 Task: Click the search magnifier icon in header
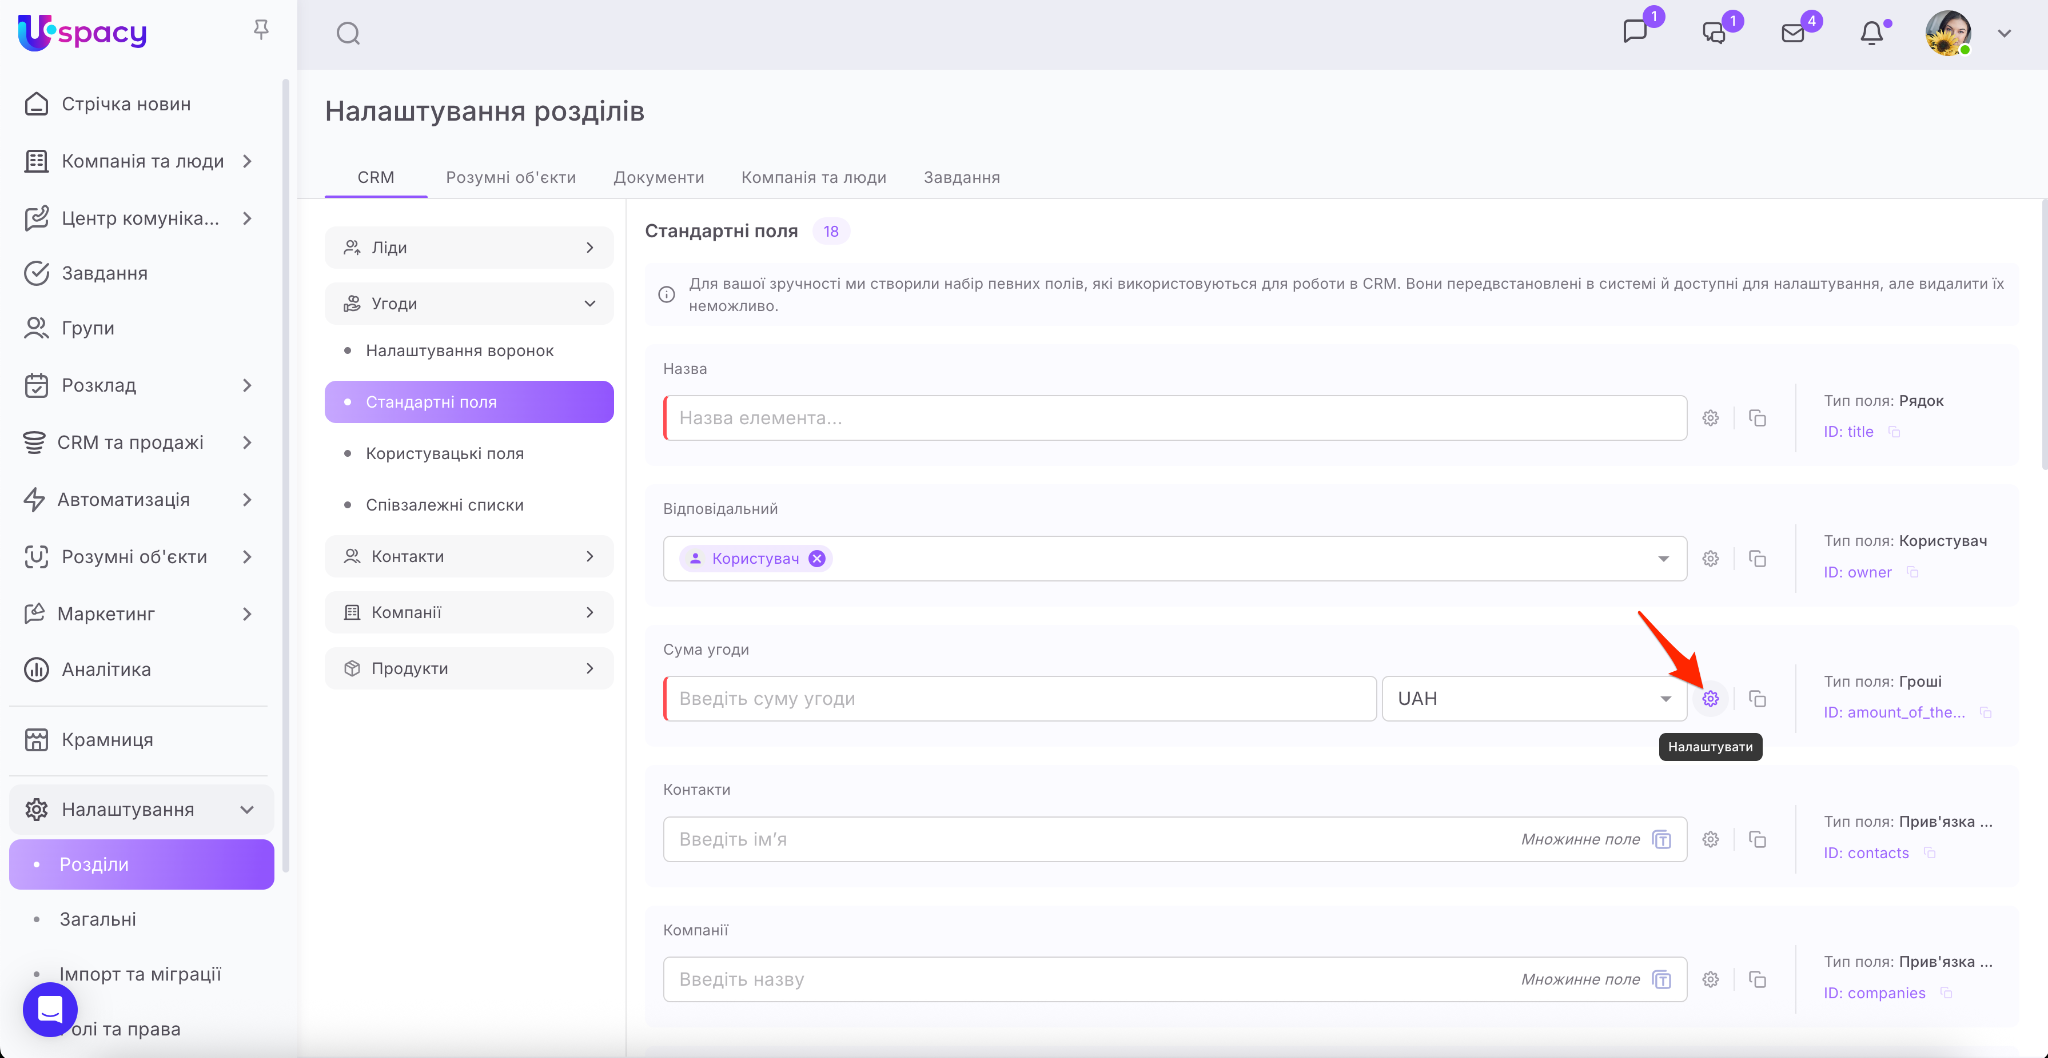click(348, 34)
